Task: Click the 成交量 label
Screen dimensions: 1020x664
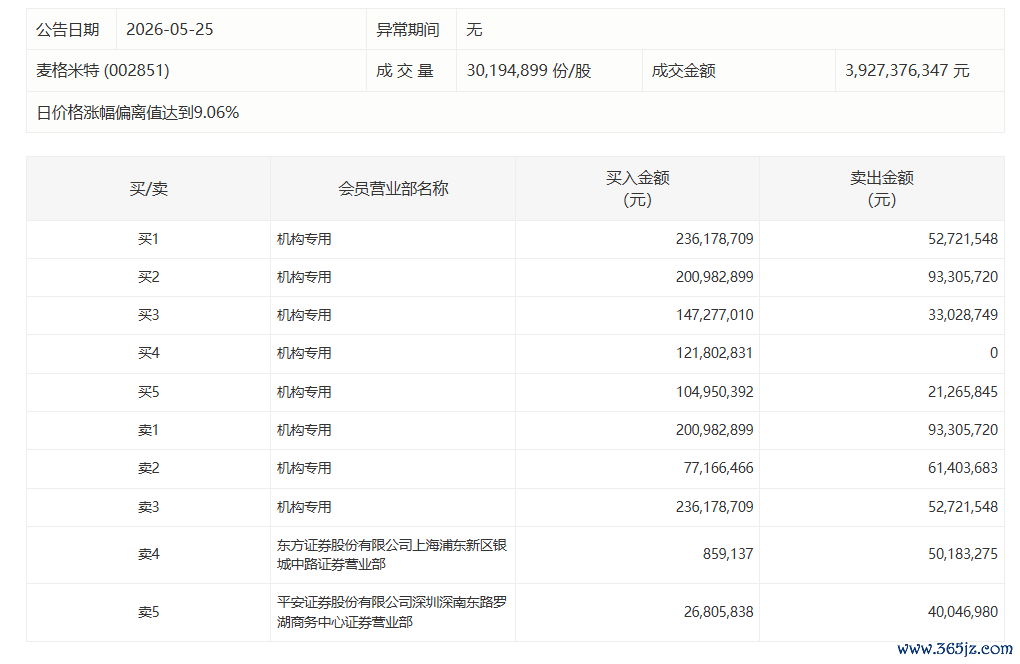Action: (405, 70)
